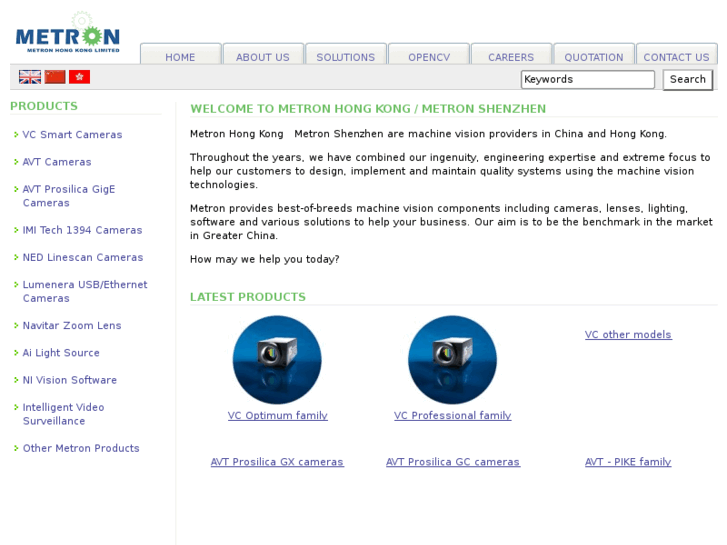This screenshot has height=545, width=727.
Task: Select the OPENCV tab
Action: tap(429, 54)
